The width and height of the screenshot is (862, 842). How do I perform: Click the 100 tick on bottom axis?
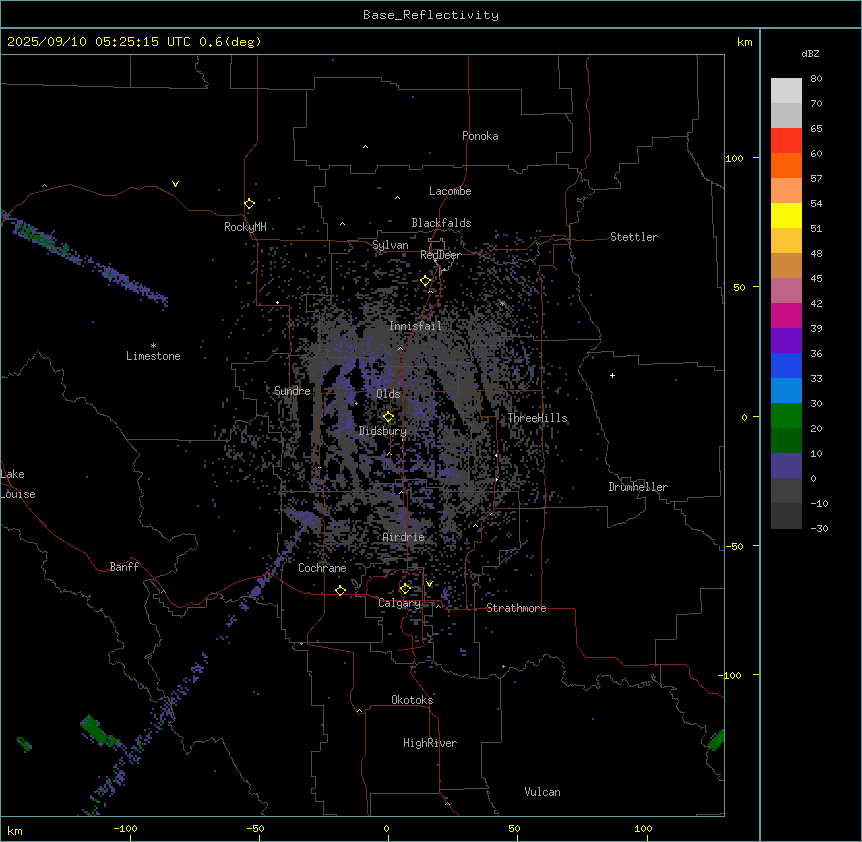[x=643, y=828]
